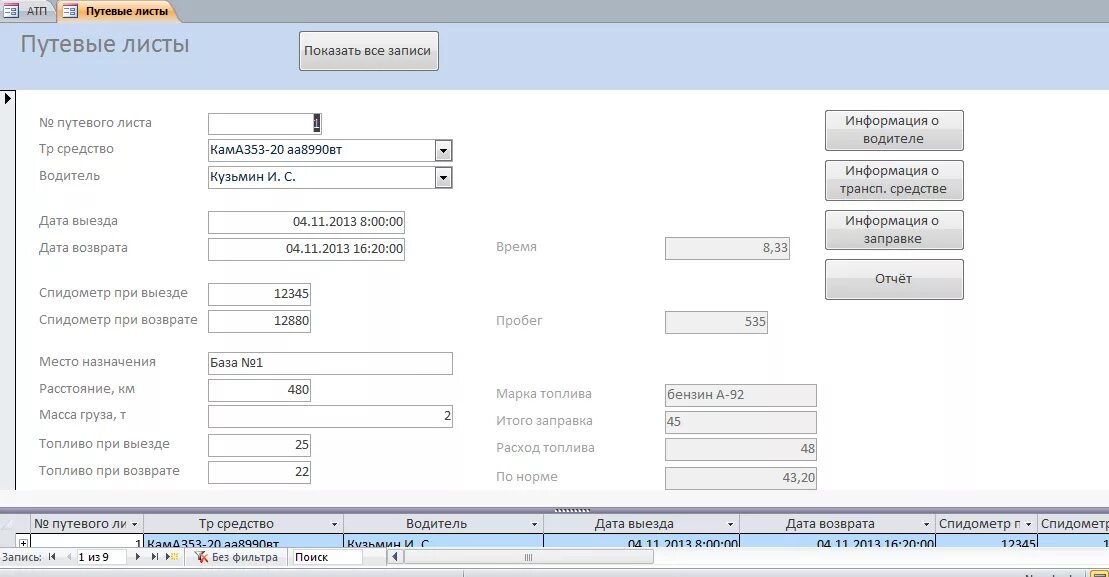This screenshot has width=1109, height=577.
Task: Click Расстояние, км field 480
Action: pyautogui.click(x=260, y=390)
